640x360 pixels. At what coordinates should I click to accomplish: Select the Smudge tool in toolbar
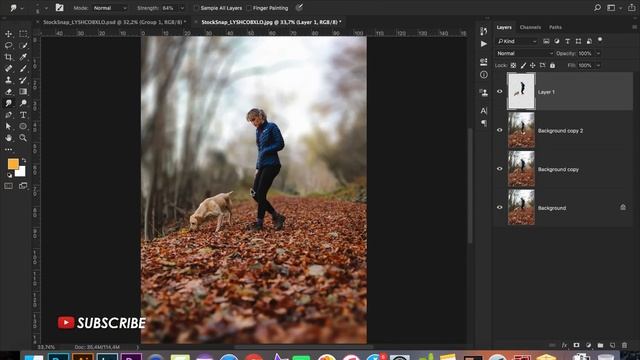pos(9,103)
